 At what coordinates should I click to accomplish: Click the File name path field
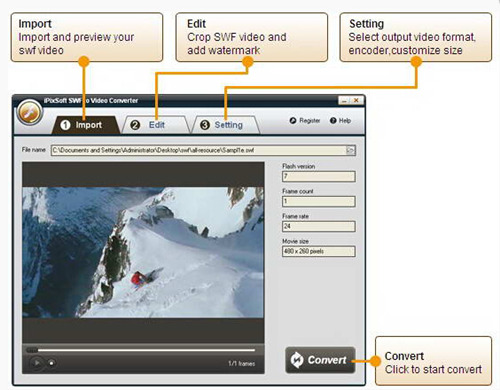203,150
